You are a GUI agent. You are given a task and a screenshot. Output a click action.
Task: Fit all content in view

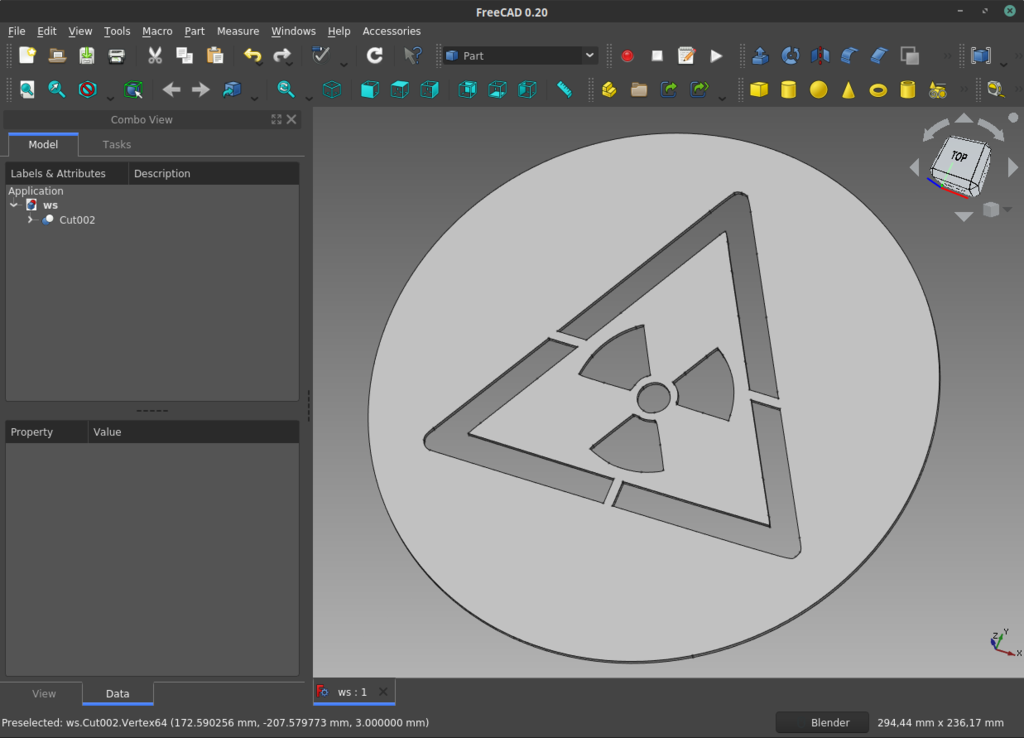(x=27, y=89)
